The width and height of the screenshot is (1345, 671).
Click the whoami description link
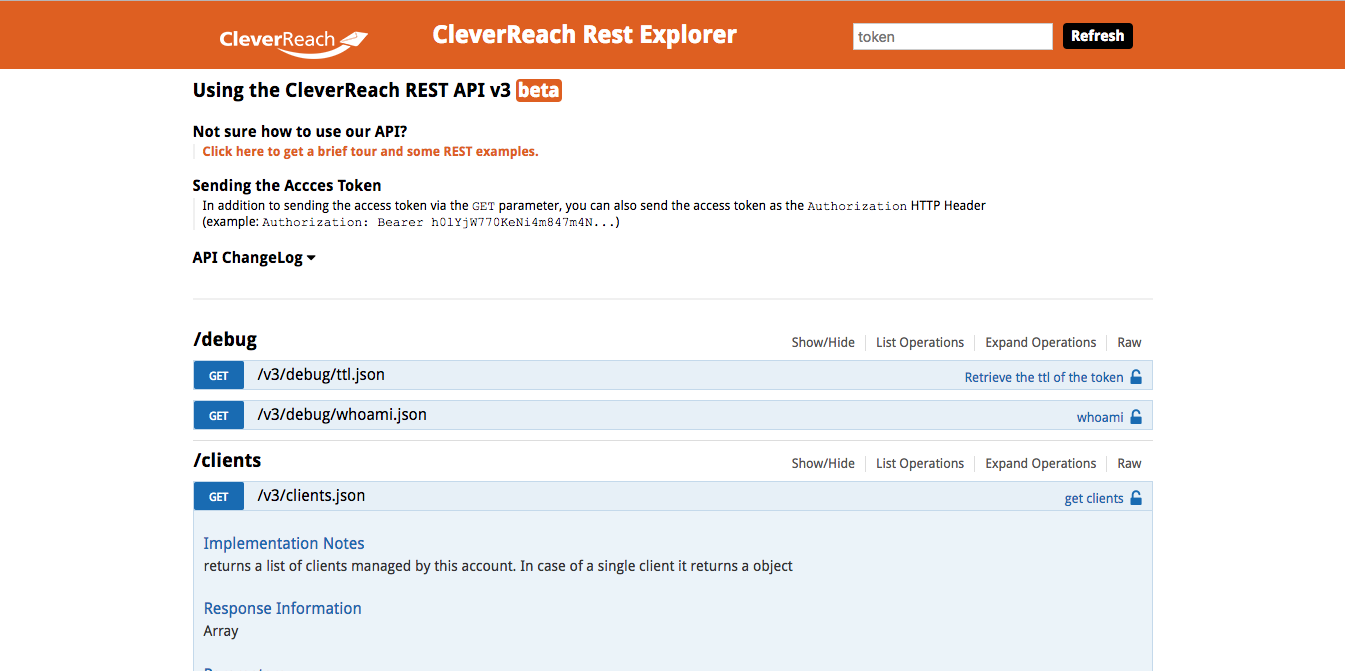tap(1100, 417)
